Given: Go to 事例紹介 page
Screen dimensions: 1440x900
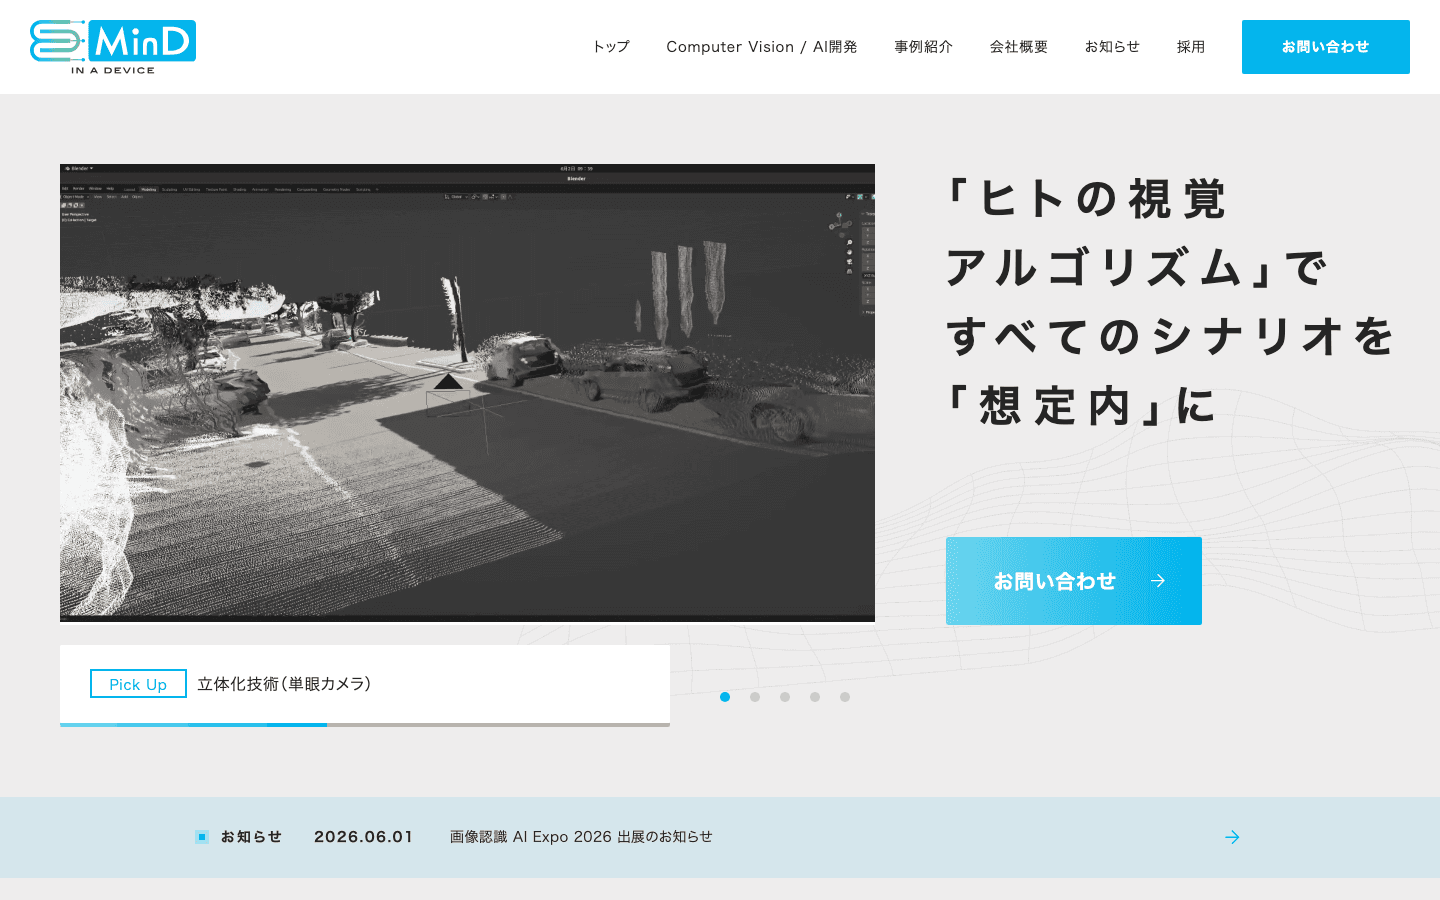Looking at the screenshot, I should (x=924, y=47).
